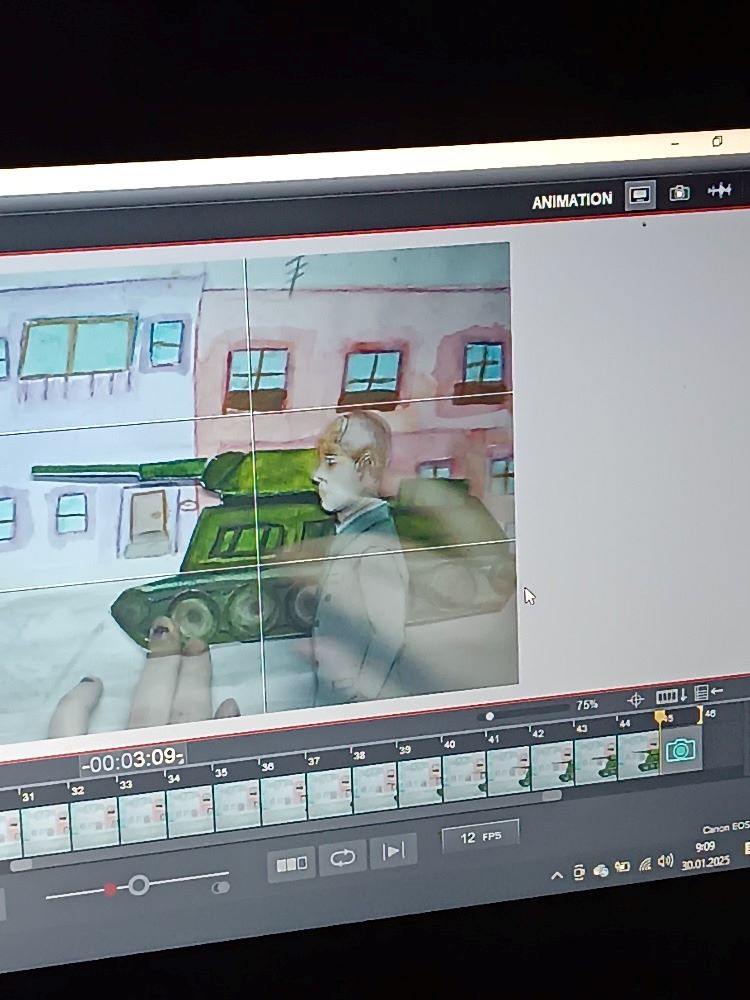
Task: Show hidden icons in the system tray
Action: click(557, 876)
